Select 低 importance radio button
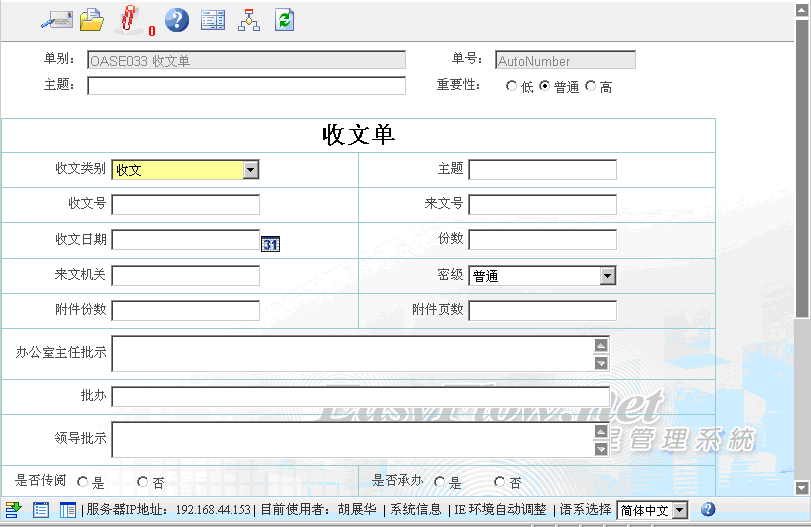This screenshot has height=527, width=811. point(512,87)
